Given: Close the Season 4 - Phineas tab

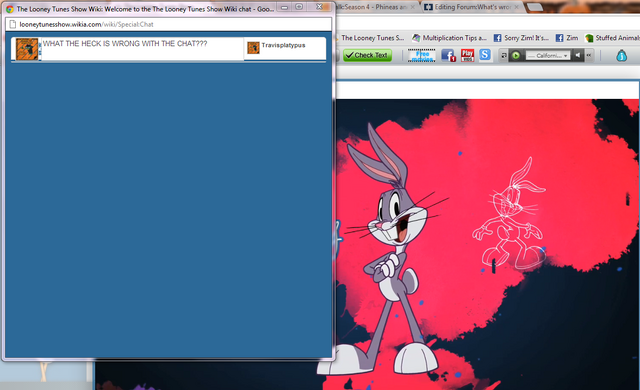Looking at the screenshot, I should [x=412, y=7].
